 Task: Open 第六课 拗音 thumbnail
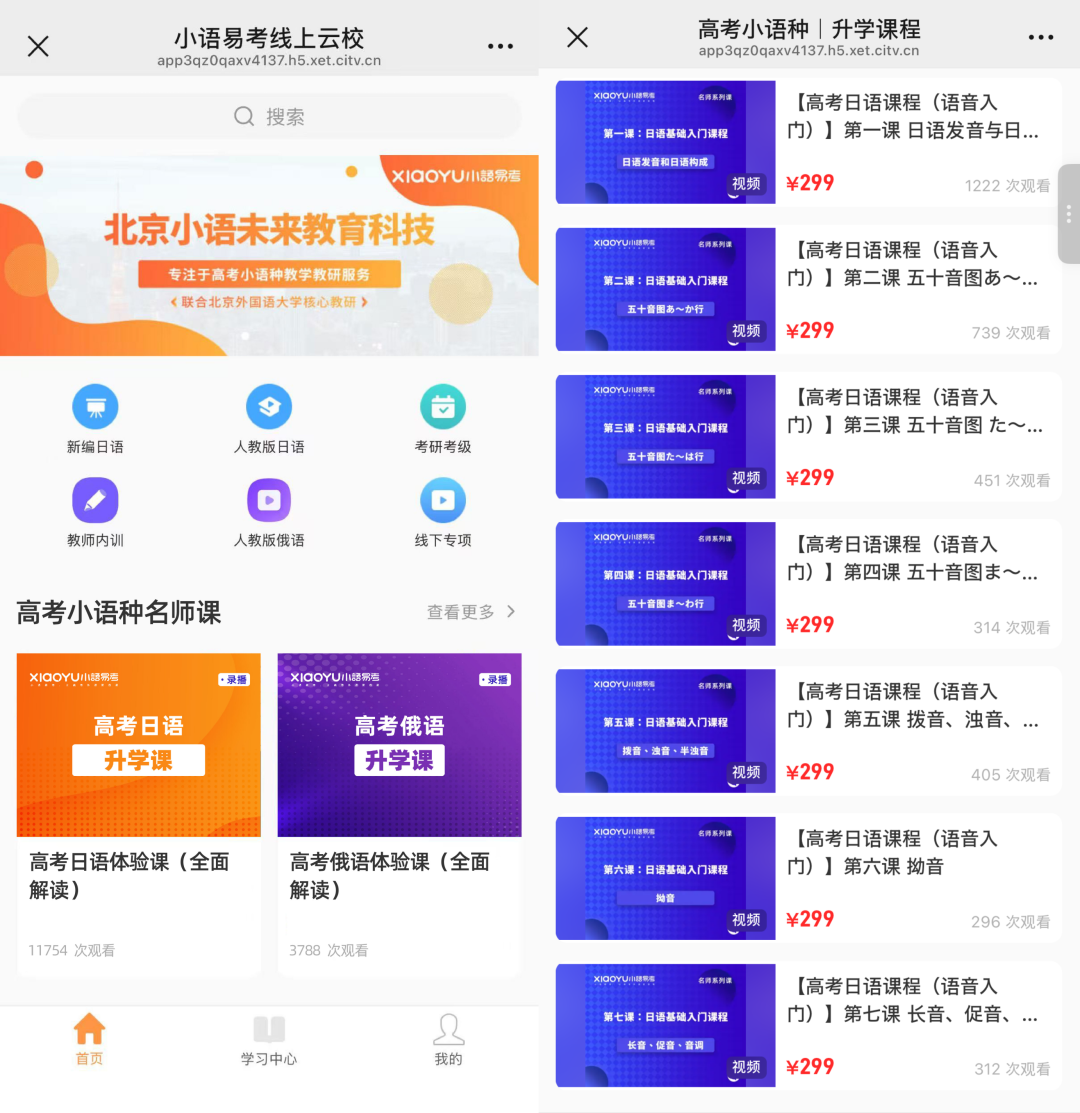click(x=666, y=878)
